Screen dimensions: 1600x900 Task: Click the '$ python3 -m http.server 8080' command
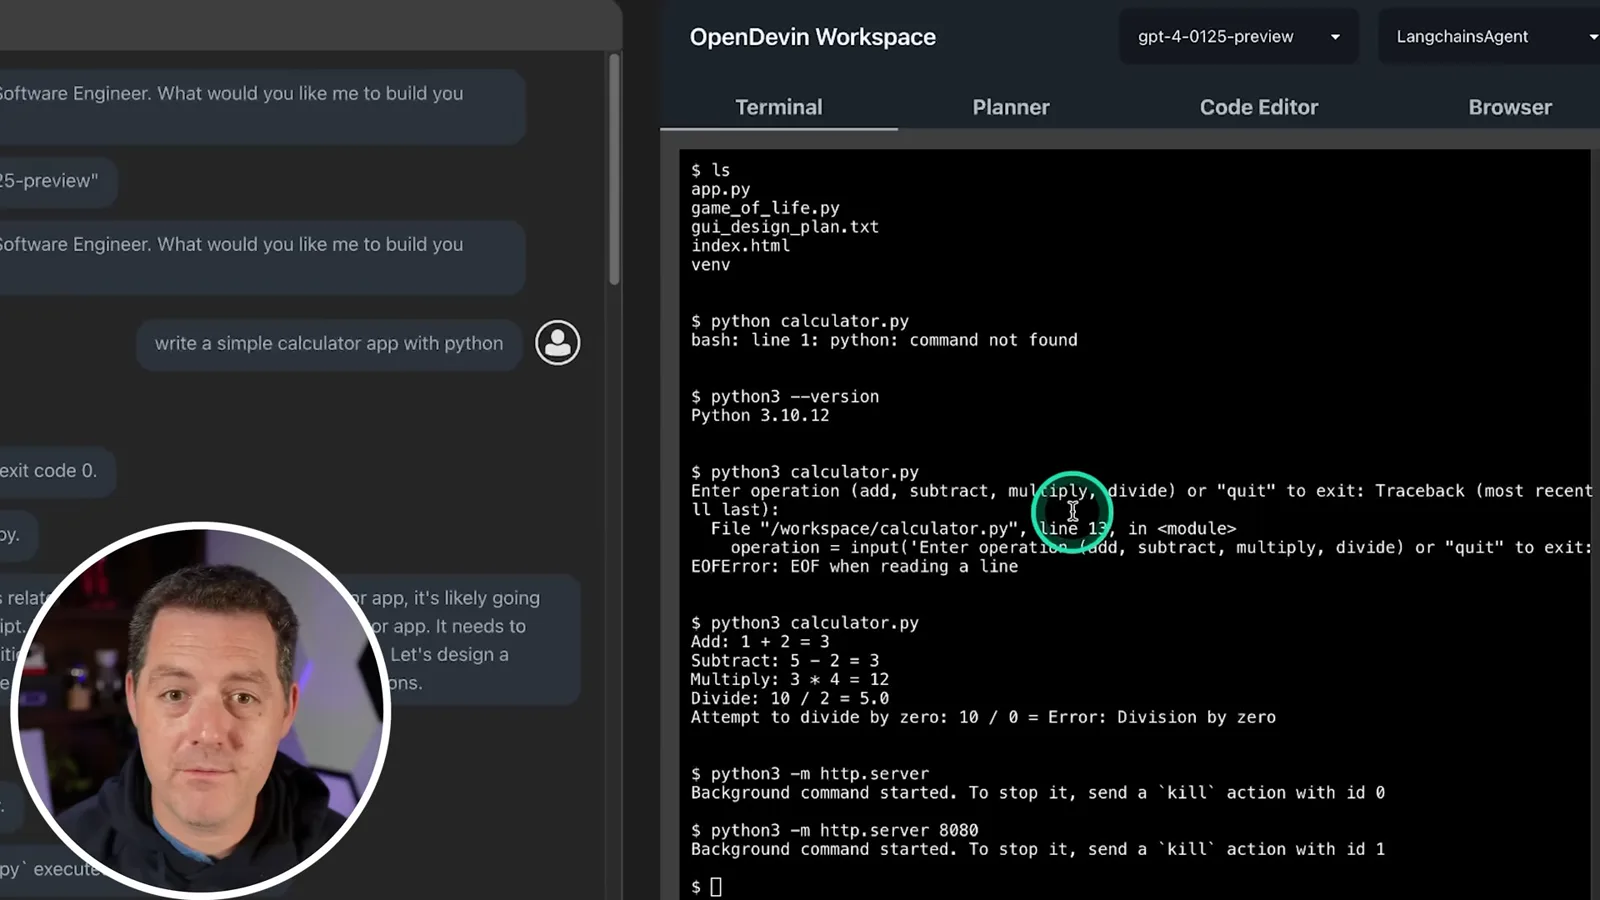pyautogui.click(x=834, y=831)
